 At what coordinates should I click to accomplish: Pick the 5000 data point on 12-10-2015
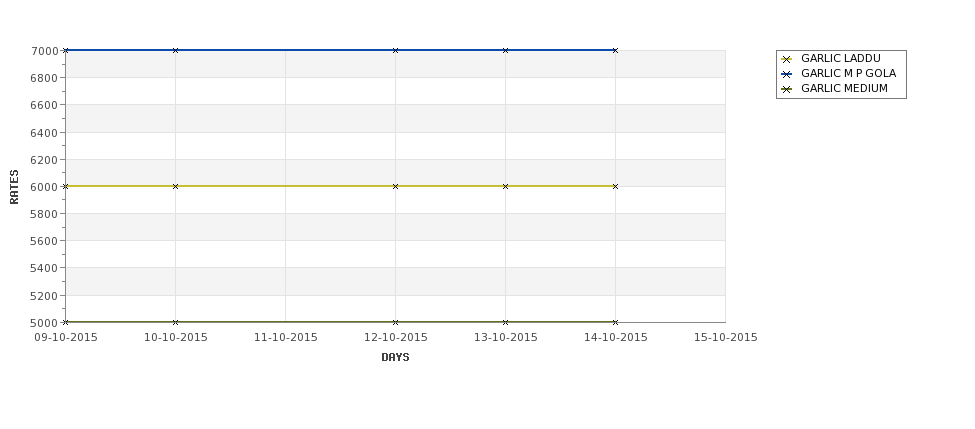[x=395, y=322]
